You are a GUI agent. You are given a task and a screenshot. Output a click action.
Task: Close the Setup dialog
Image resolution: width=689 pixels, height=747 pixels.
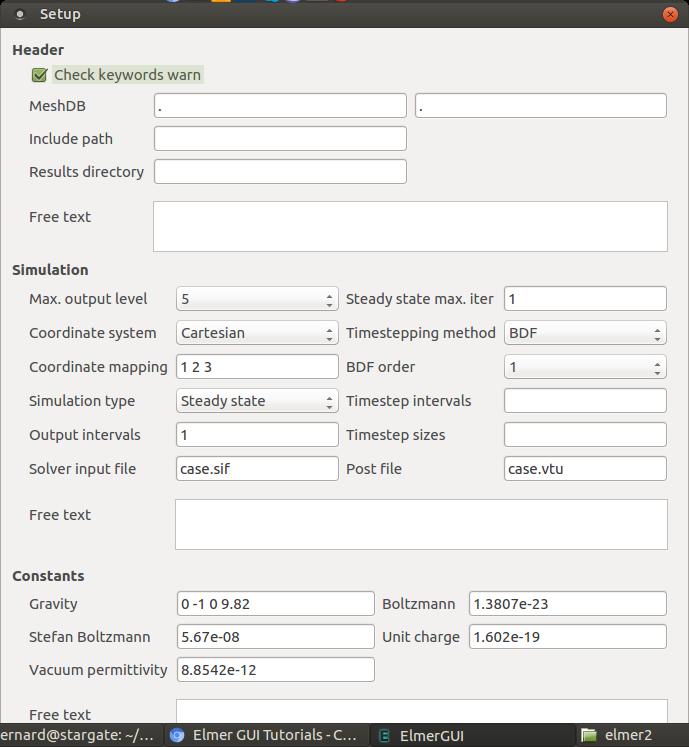click(671, 14)
